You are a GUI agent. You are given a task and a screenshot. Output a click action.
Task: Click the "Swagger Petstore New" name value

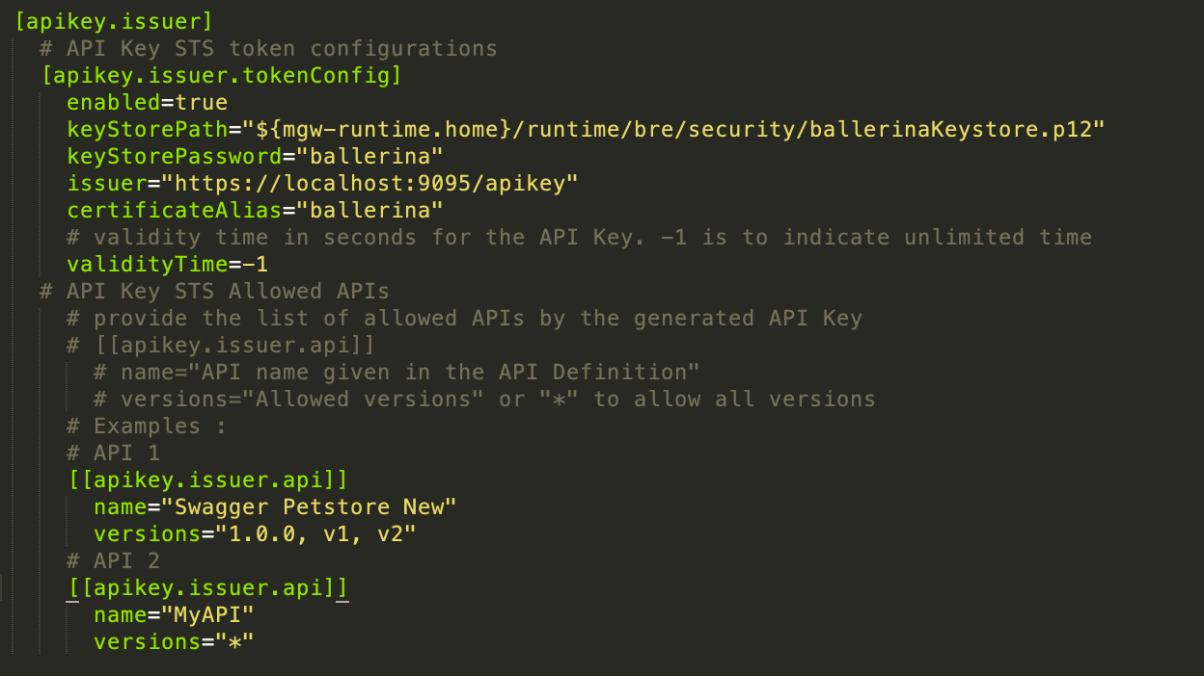point(315,507)
